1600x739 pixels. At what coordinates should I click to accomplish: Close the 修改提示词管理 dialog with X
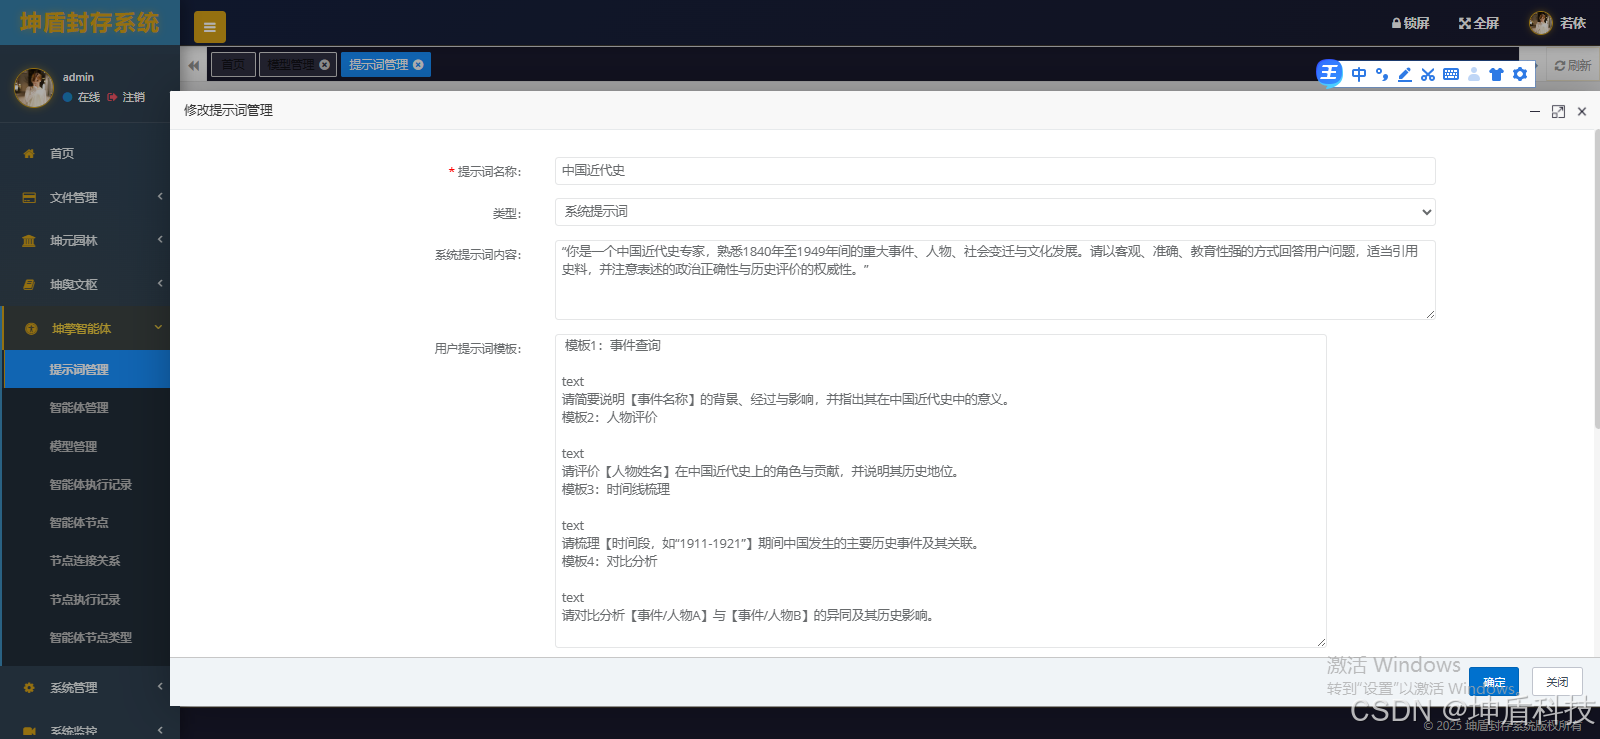point(1582,111)
